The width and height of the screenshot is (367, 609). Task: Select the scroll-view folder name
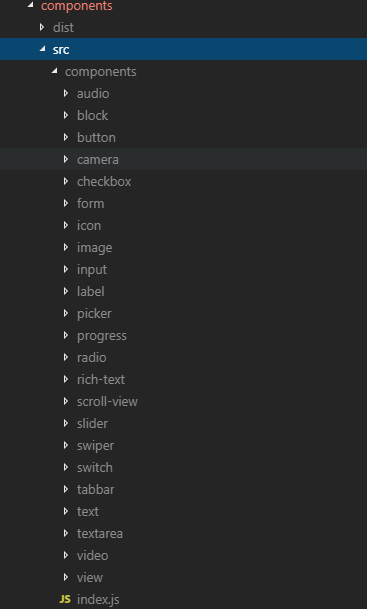click(107, 402)
